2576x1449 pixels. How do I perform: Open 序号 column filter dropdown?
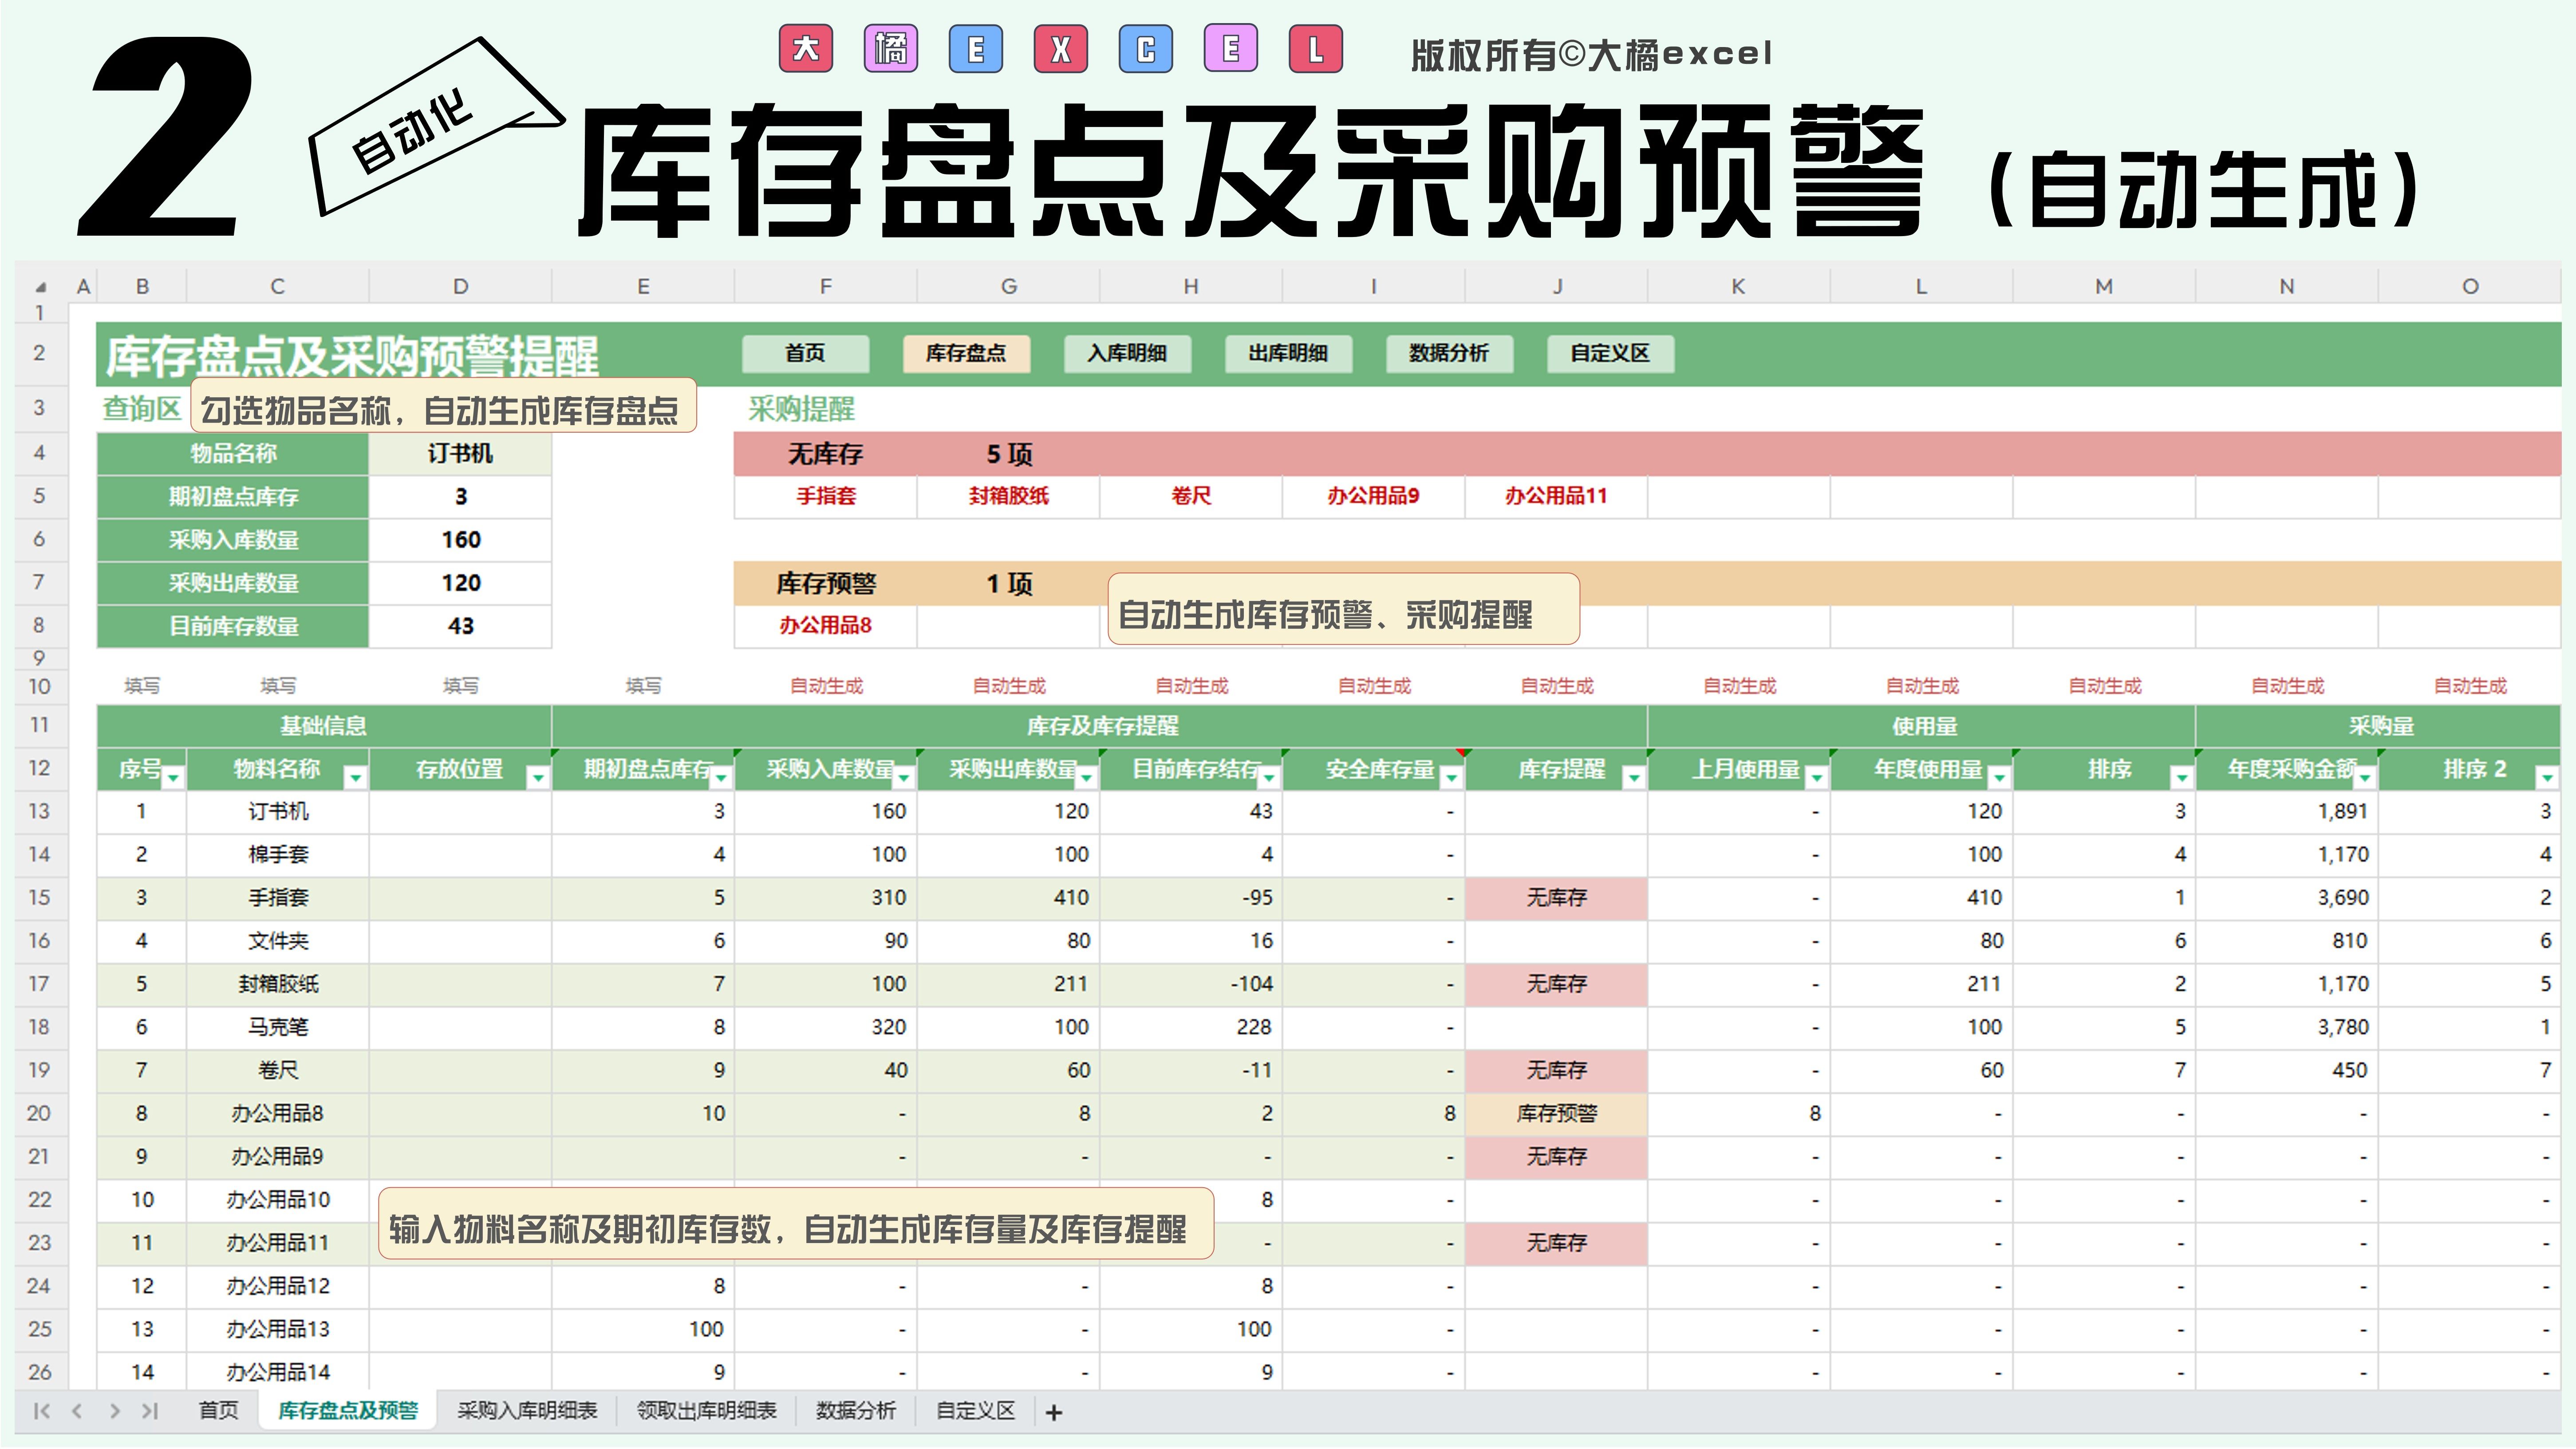click(173, 777)
